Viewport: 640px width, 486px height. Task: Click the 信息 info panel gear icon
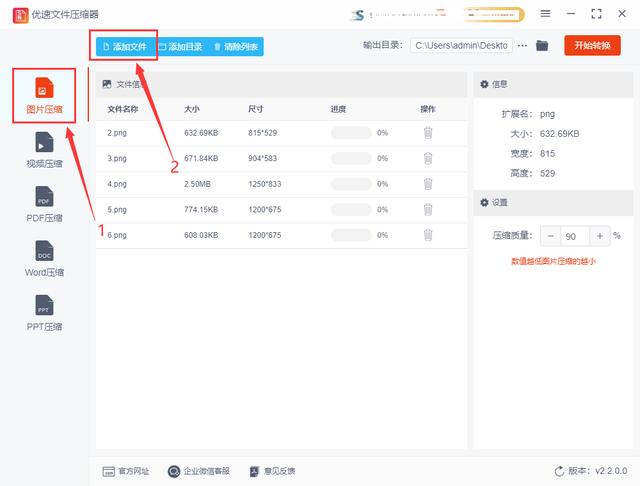pyautogui.click(x=484, y=84)
